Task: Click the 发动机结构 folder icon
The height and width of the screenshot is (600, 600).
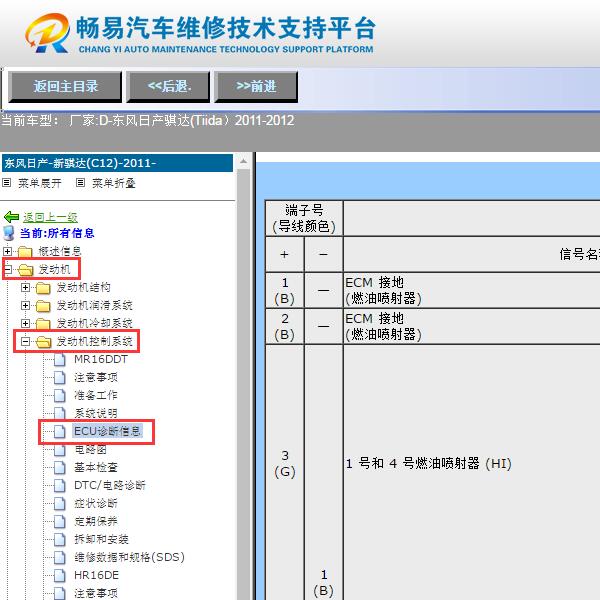Action: 43,288
